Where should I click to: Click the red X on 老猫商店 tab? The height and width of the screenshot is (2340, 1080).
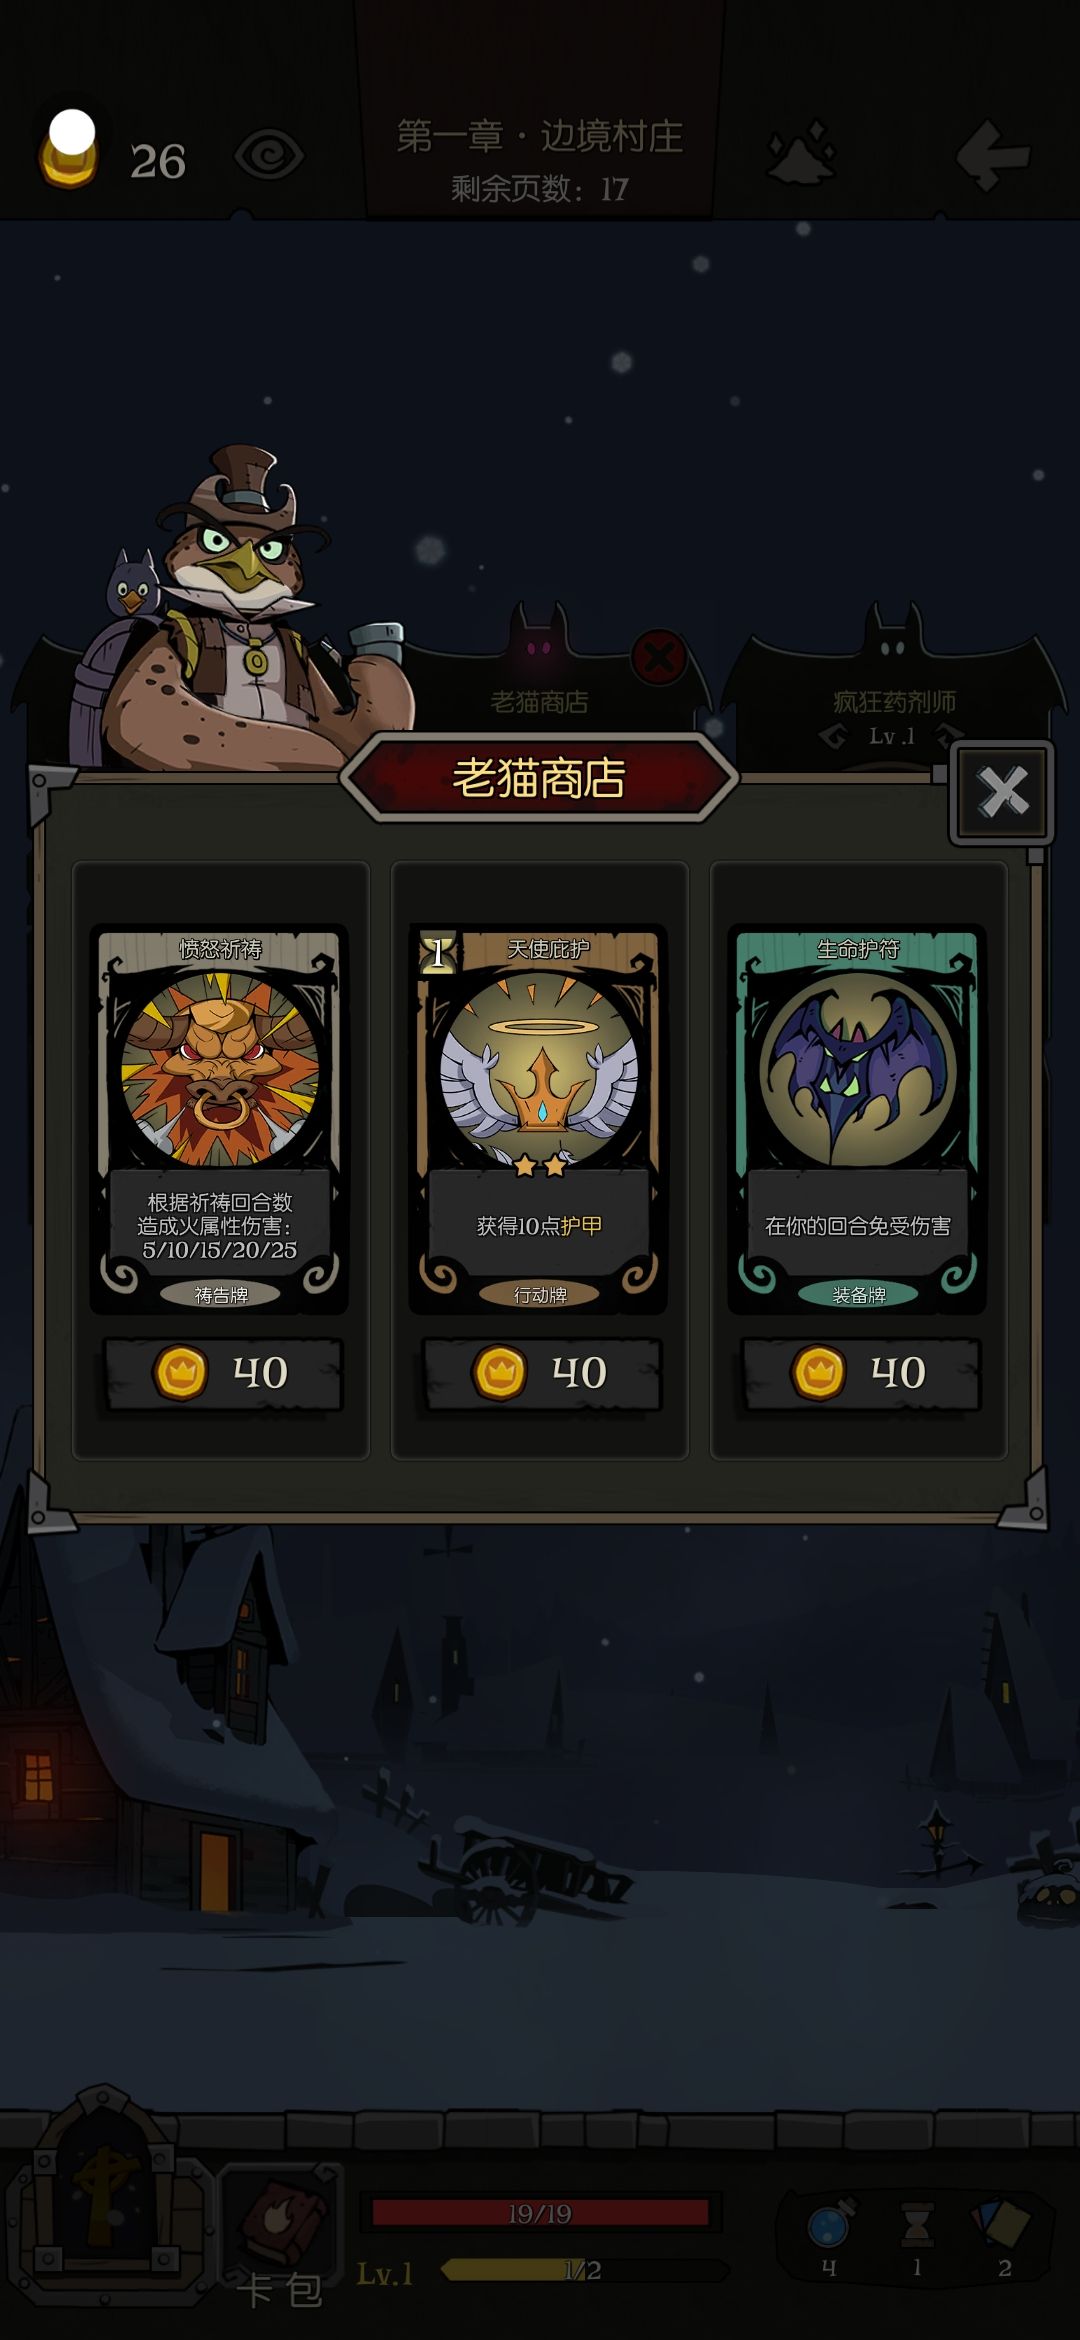[660, 658]
